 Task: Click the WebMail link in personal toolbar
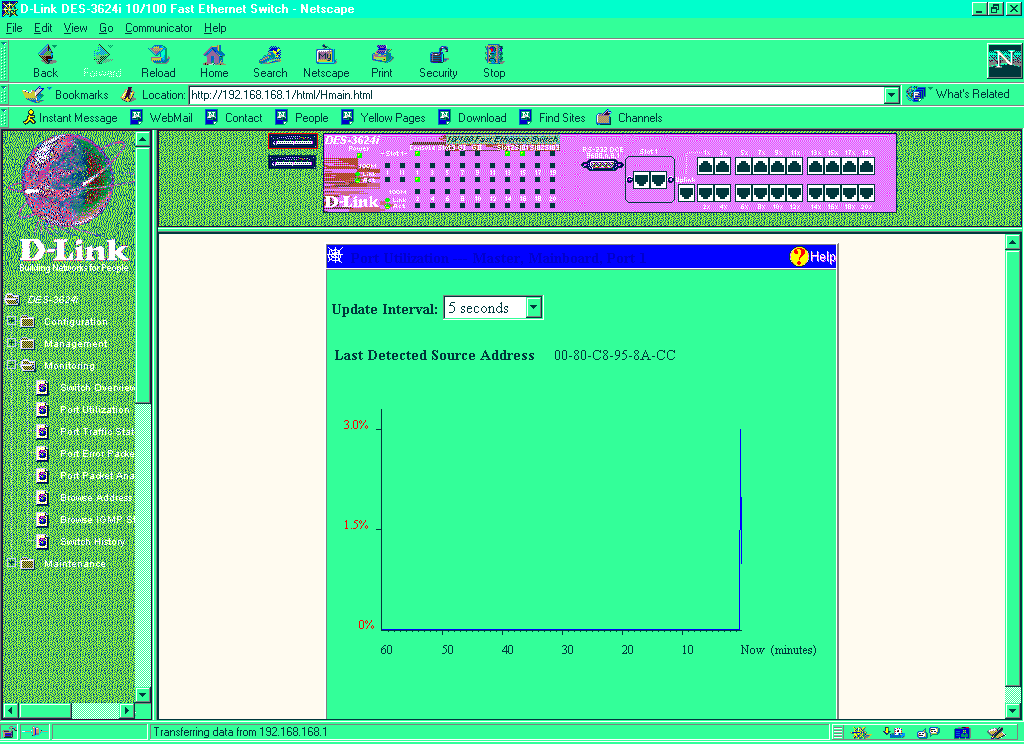[170, 118]
